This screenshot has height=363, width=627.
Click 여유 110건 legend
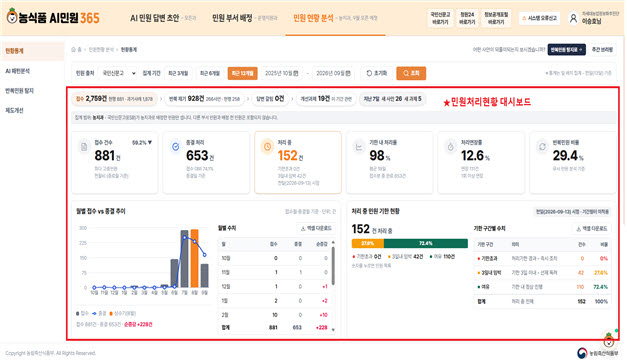(442, 257)
